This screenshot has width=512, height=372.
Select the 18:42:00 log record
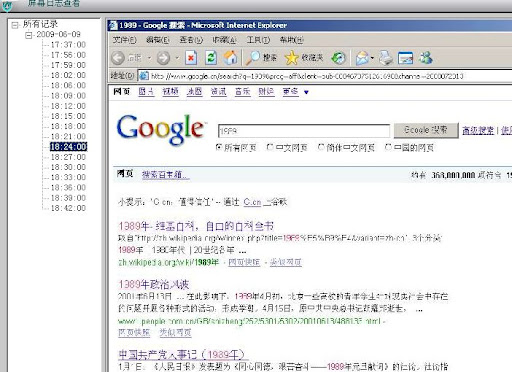pyautogui.click(x=68, y=208)
